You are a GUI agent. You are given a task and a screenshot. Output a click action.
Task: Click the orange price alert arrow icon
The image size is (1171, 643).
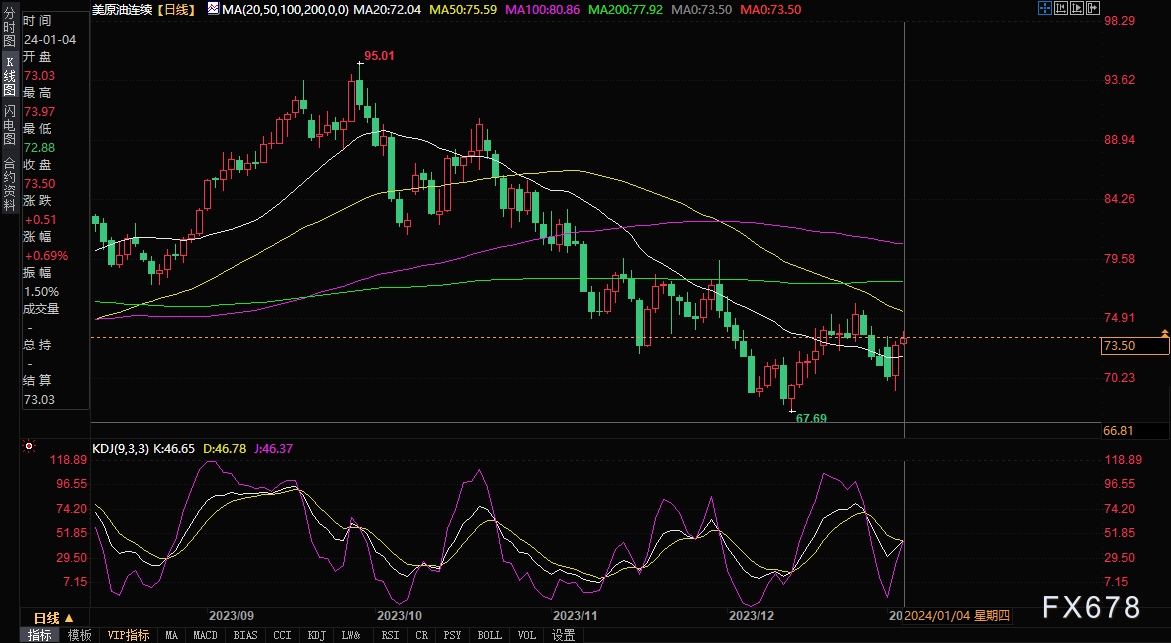pyautogui.click(x=1164, y=332)
